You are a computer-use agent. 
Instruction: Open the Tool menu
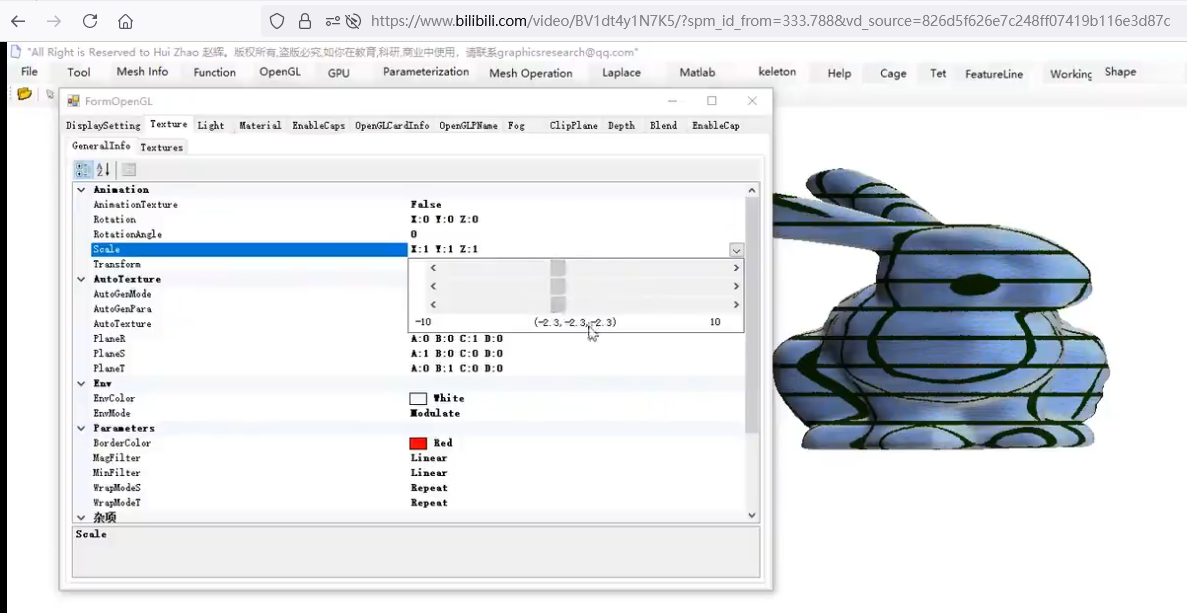pyautogui.click(x=79, y=73)
